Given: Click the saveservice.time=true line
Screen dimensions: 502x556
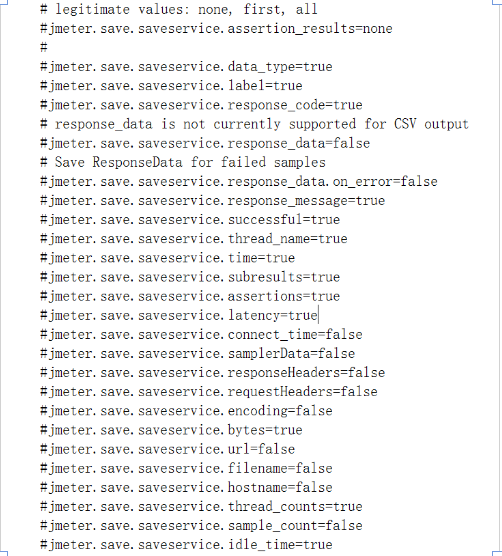Looking at the screenshot, I should click(167, 258).
